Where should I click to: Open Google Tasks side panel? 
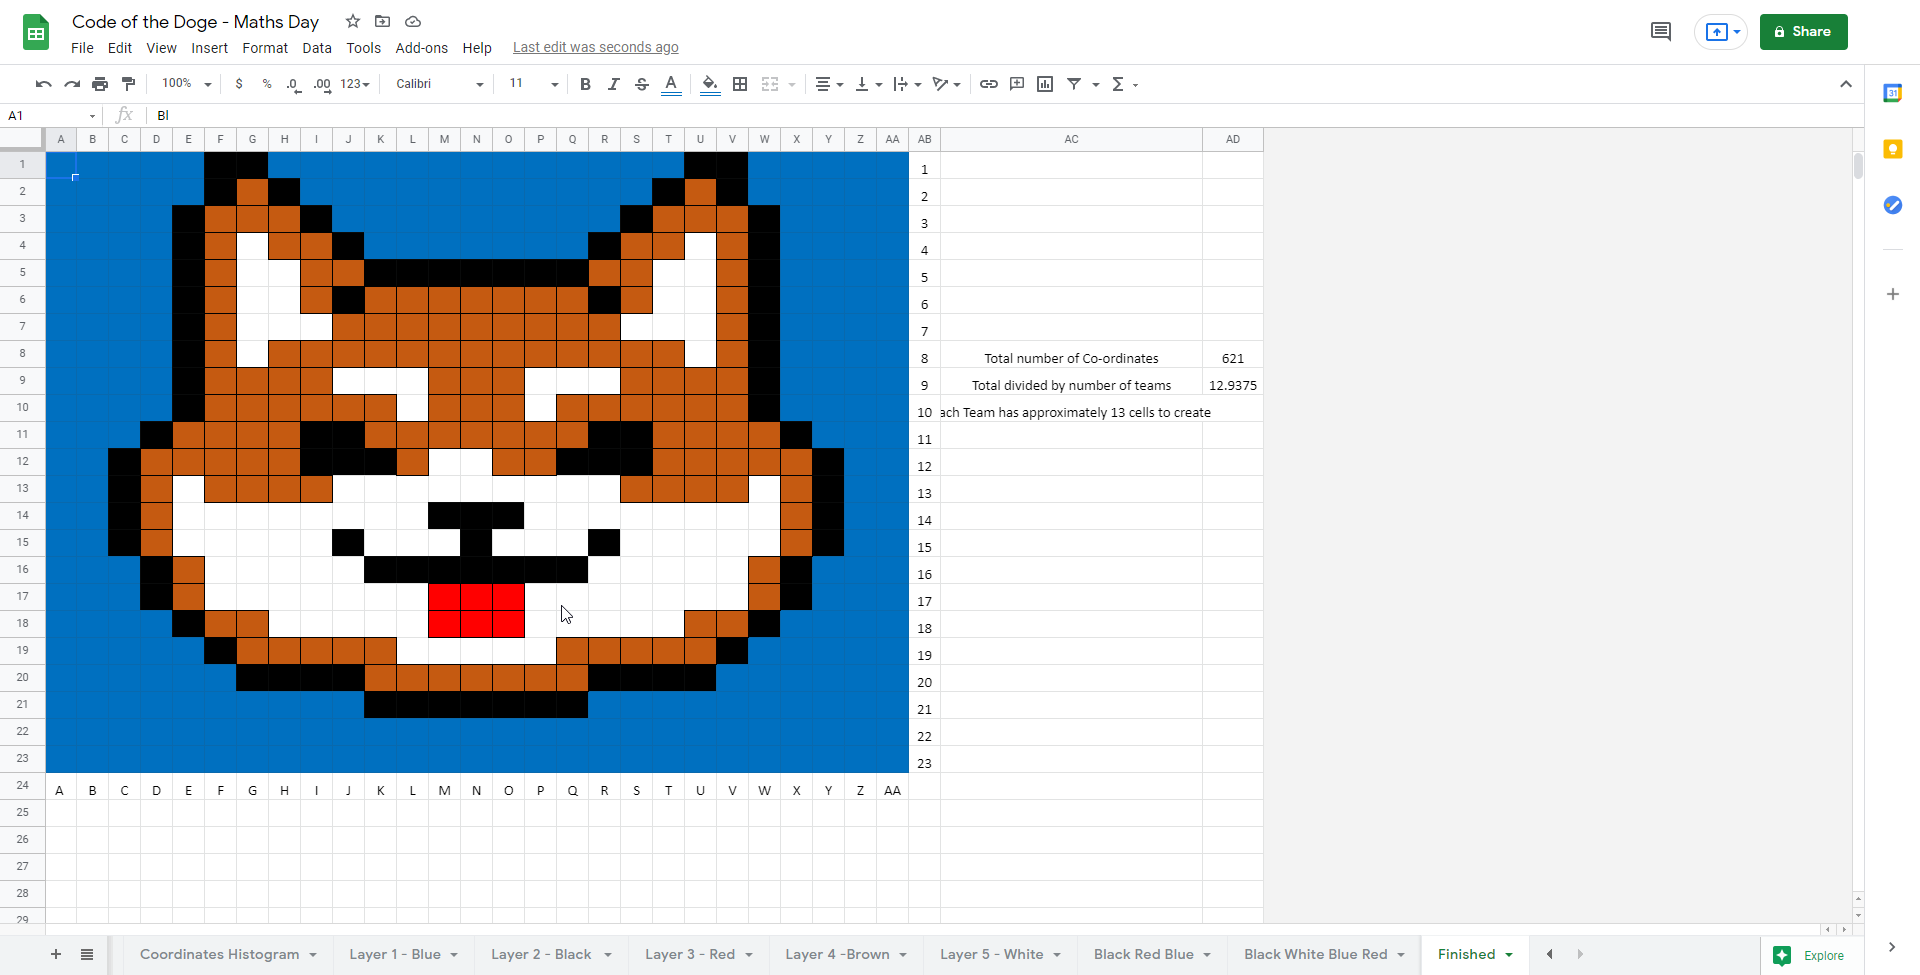point(1892,205)
